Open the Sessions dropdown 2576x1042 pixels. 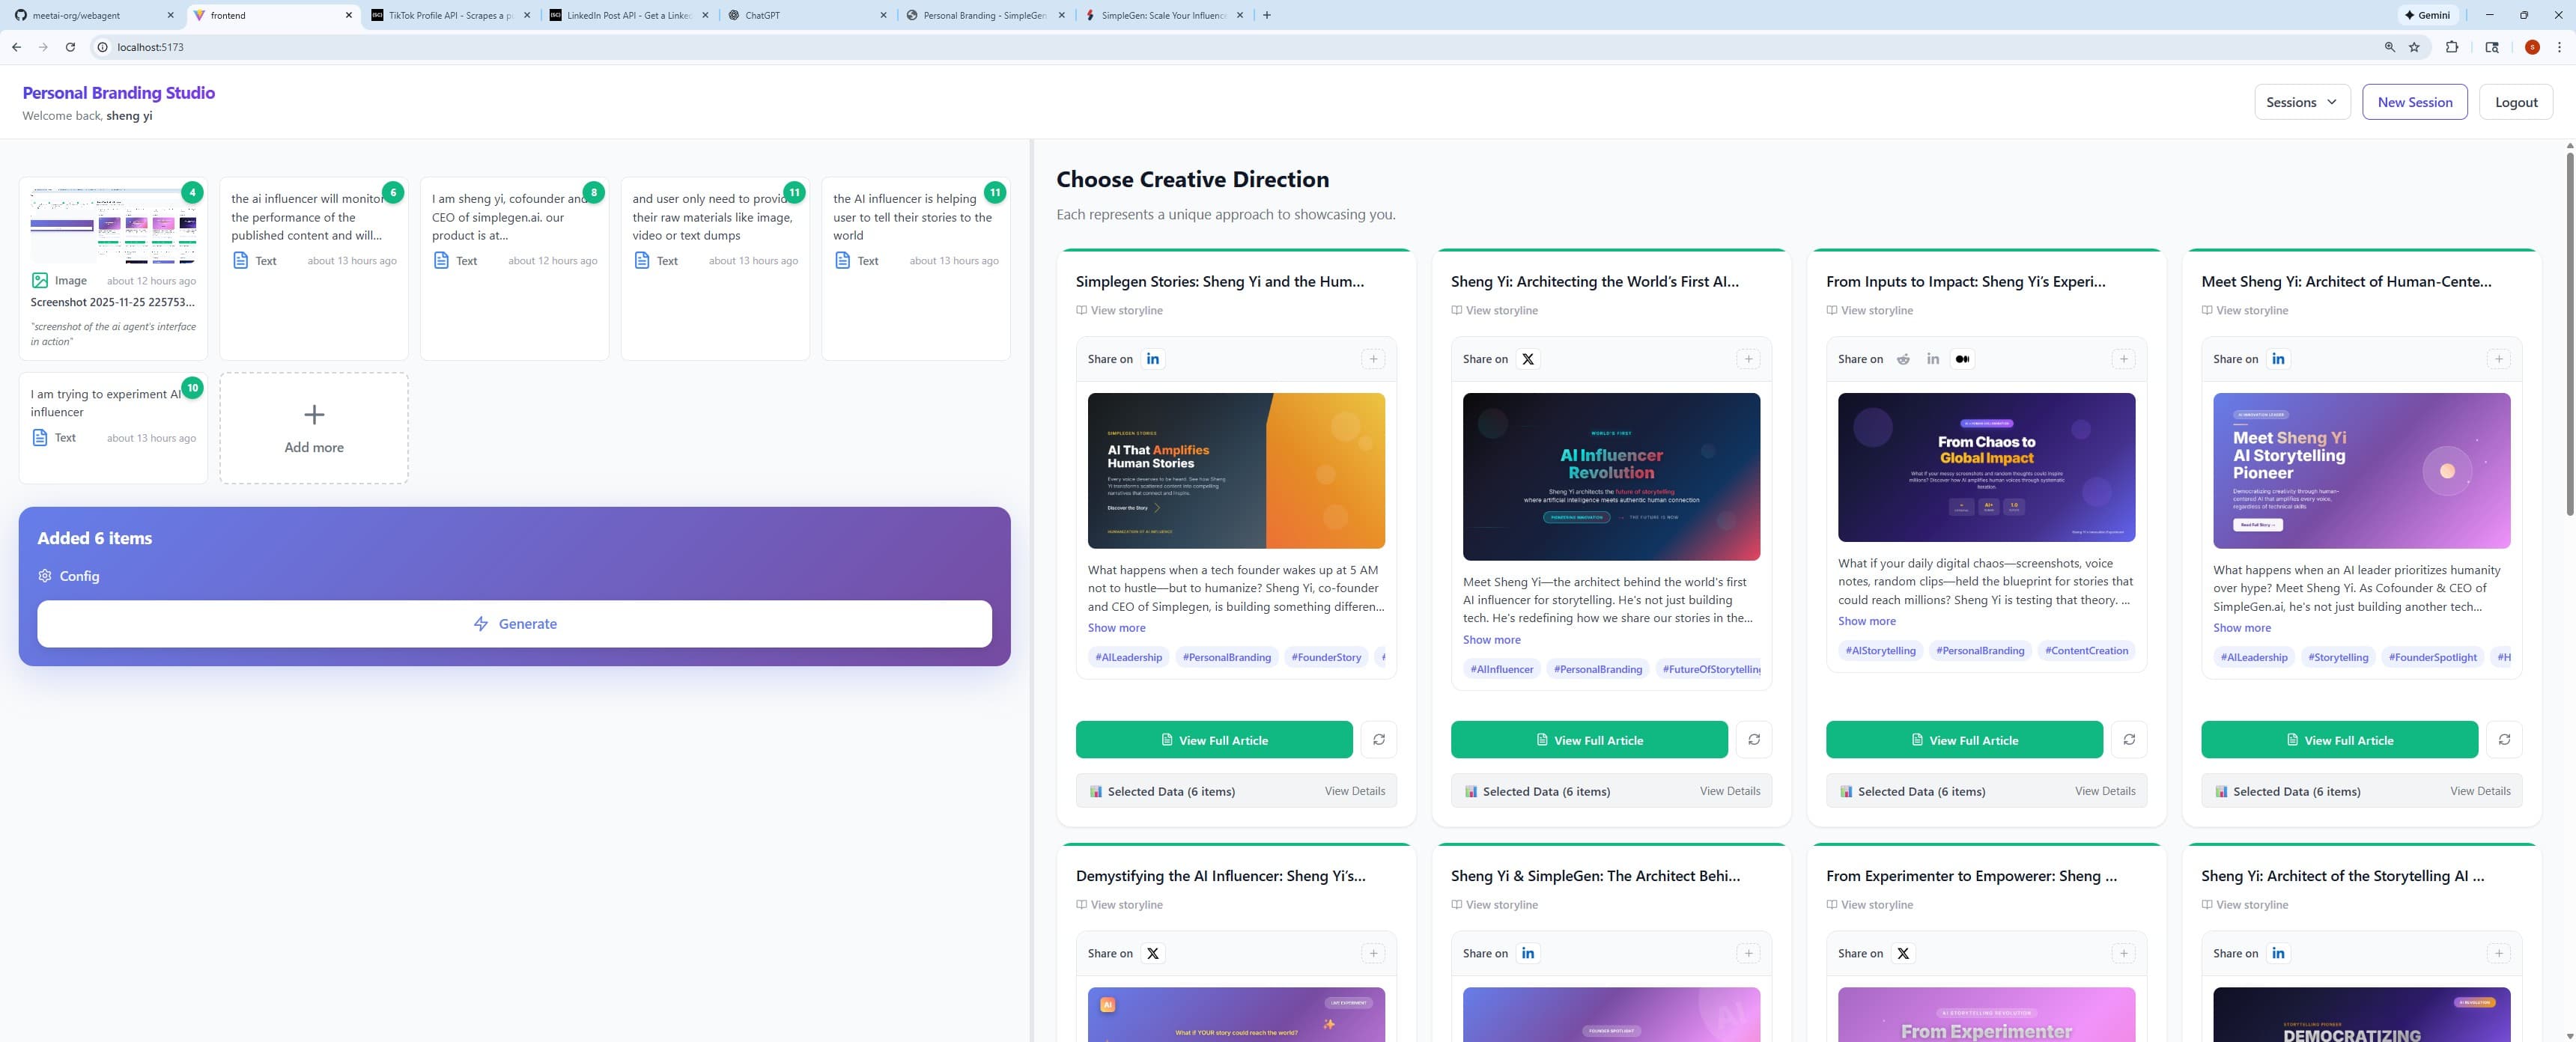[x=2302, y=101]
